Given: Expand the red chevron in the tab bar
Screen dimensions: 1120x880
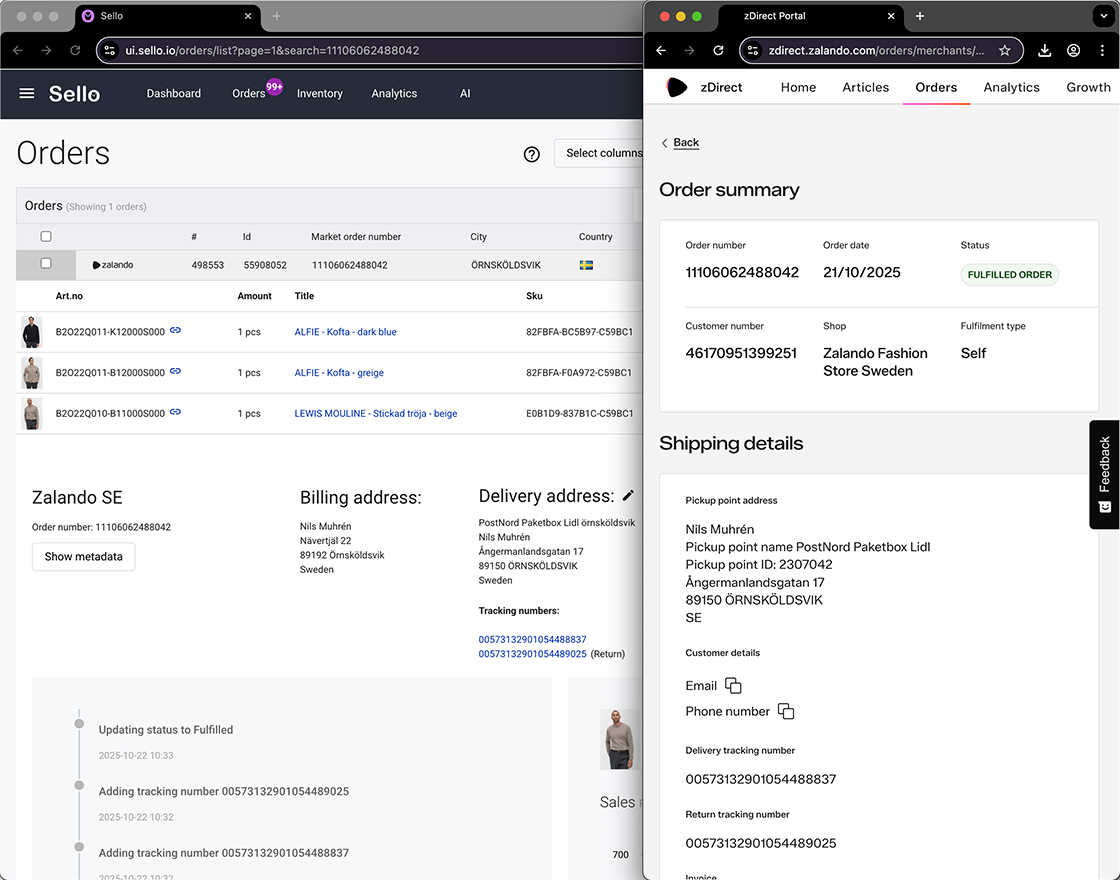Looking at the screenshot, I should (1105, 16).
